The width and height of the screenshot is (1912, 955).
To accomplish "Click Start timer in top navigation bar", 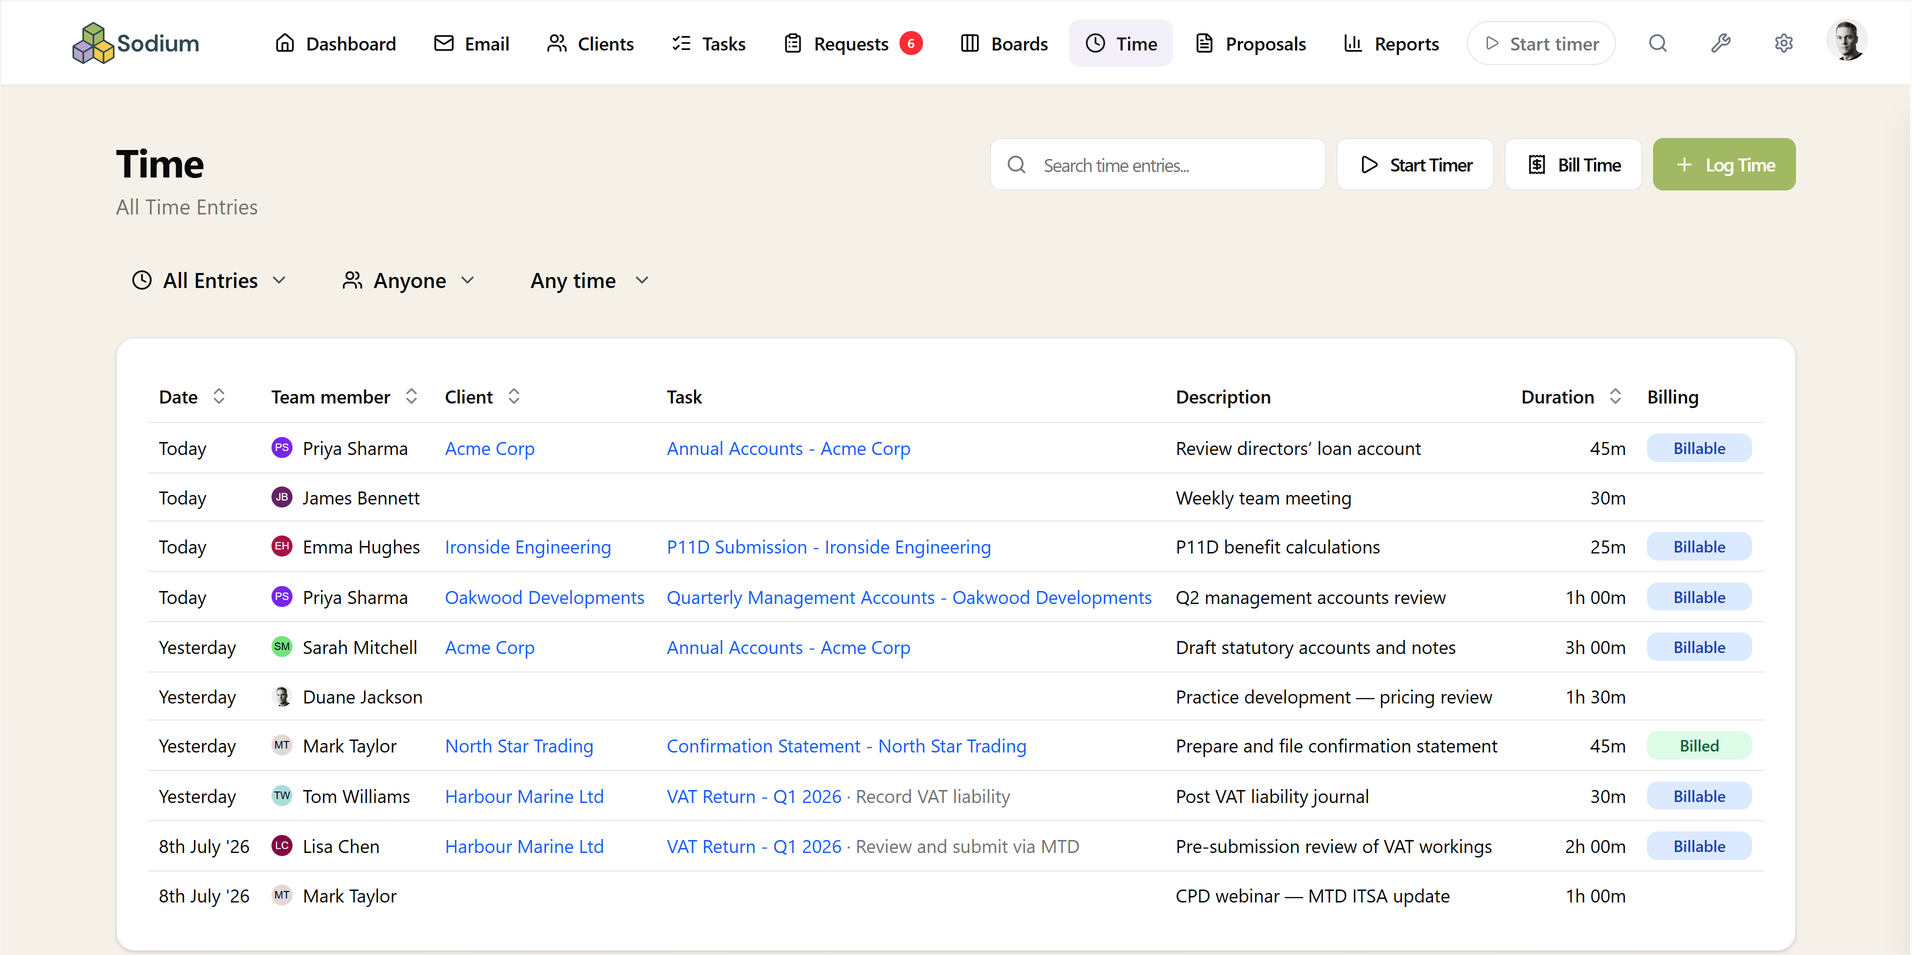I will pyautogui.click(x=1541, y=43).
